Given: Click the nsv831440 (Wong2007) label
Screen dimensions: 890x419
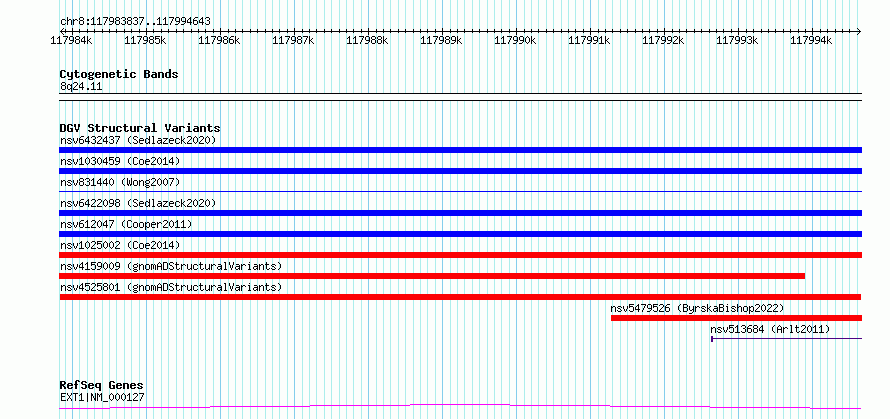Looking at the screenshot, I should tap(120, 182).
